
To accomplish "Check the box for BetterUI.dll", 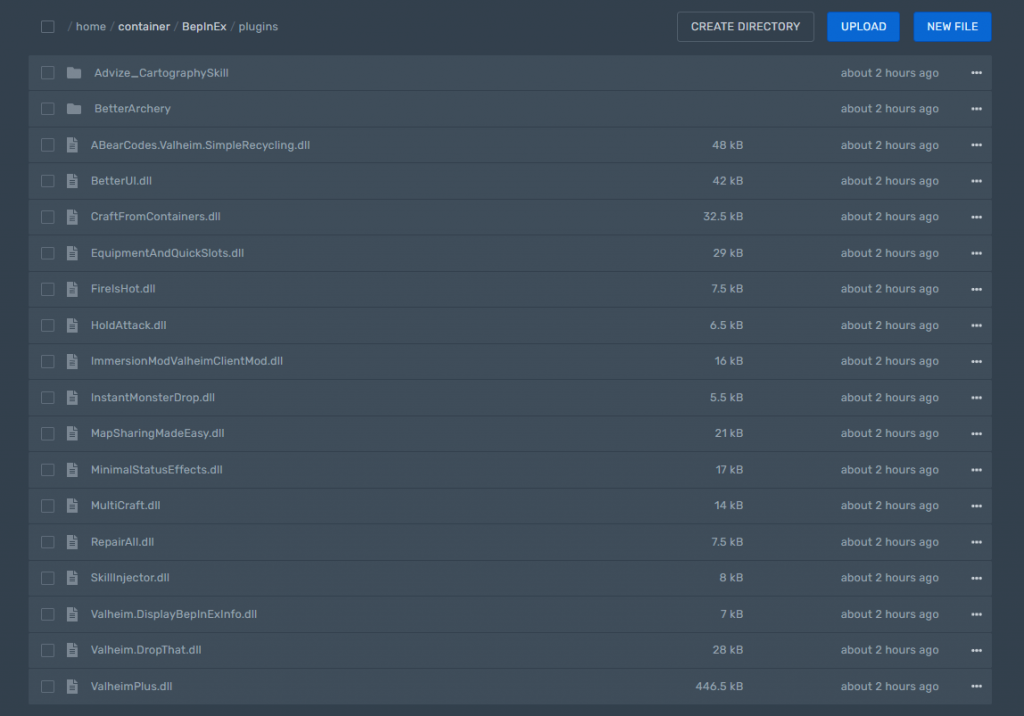I will pyautogui.click(x=48, y=181).
